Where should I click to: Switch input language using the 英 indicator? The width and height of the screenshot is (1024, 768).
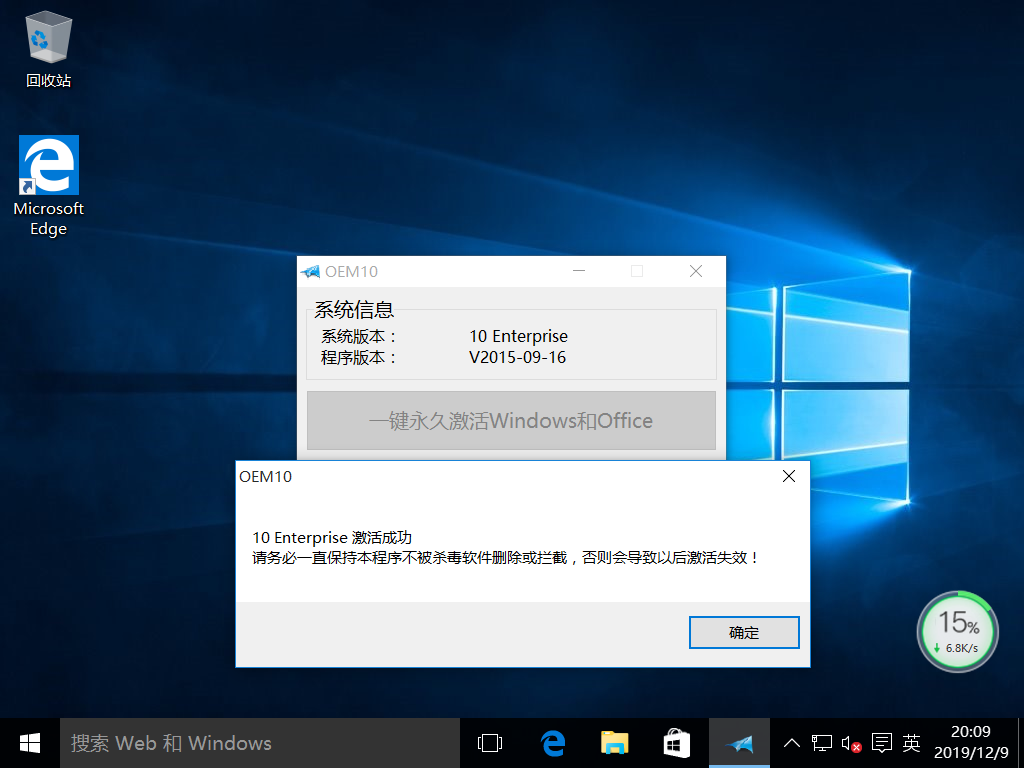(x=911, y=743)
